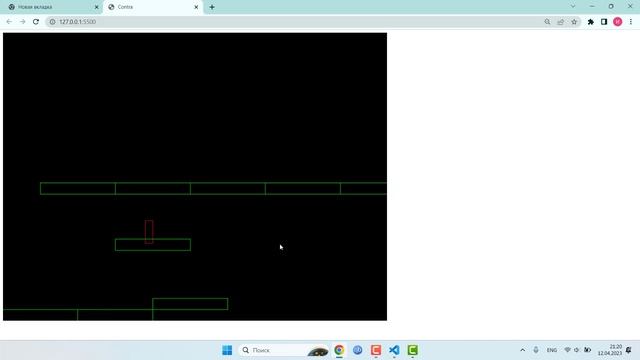
Task: Select the Contra tab
Action: click(153, 7)
